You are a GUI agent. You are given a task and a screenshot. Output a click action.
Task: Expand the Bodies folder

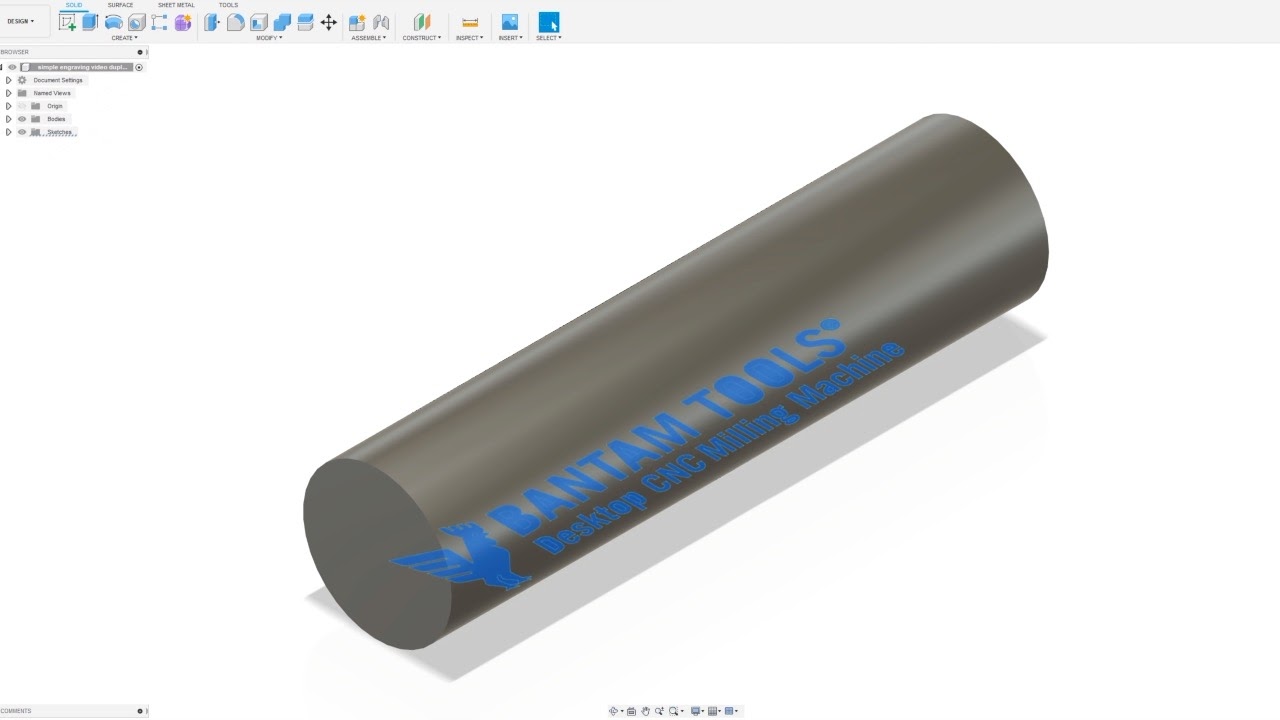9,119
